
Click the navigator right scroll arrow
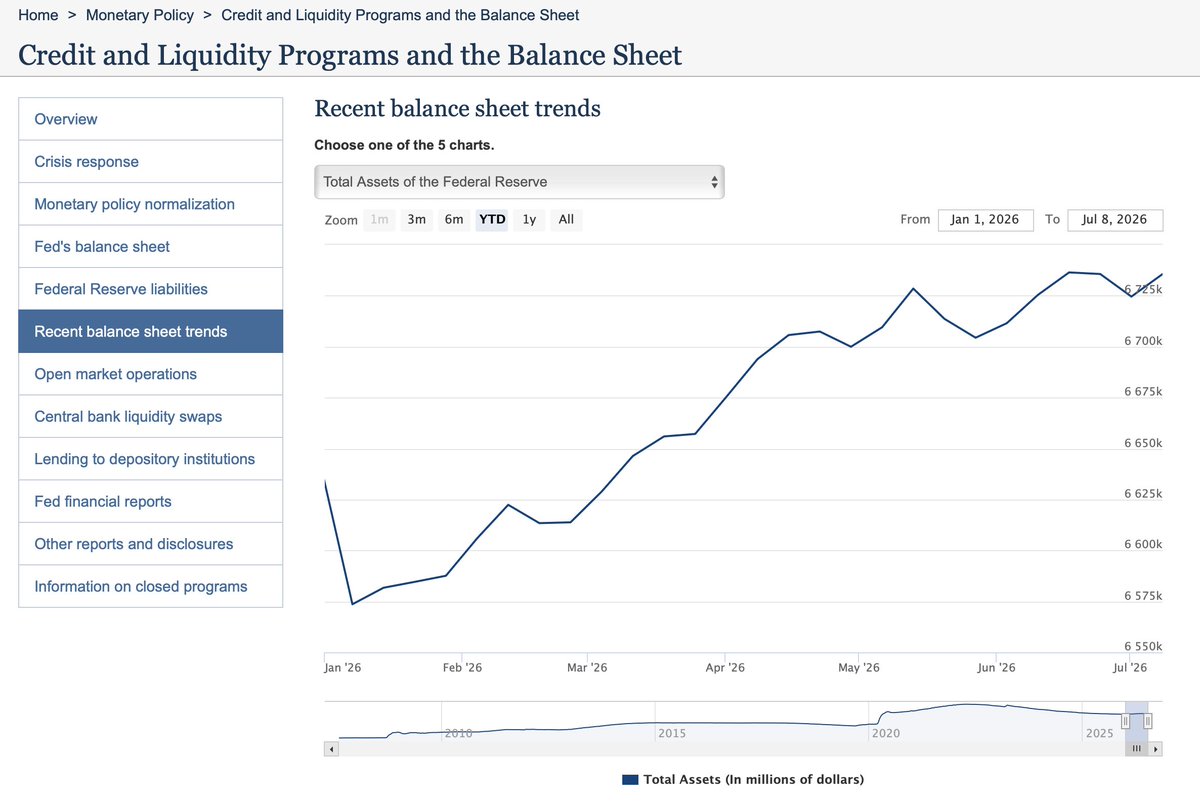click(x=1156, y=749)
